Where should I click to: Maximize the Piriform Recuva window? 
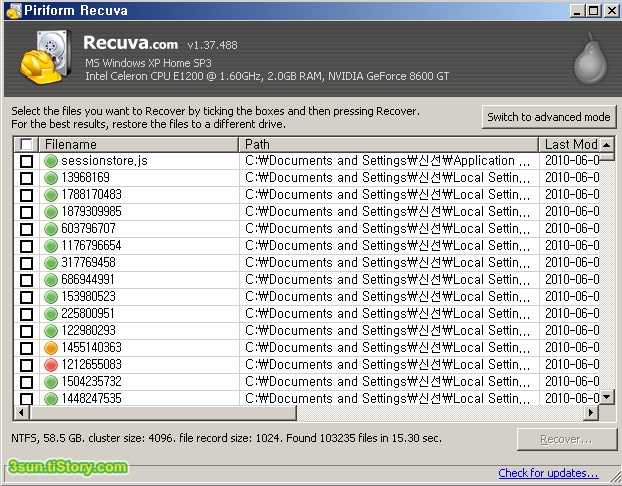point(594,11)
